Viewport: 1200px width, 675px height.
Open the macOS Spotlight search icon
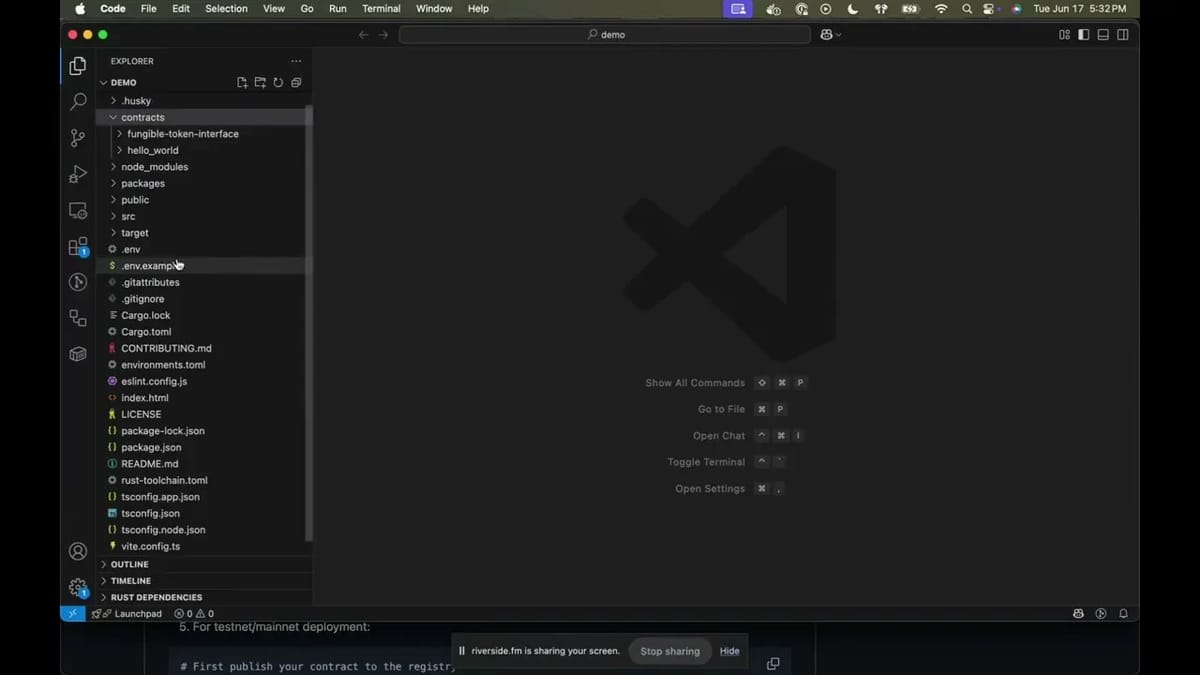pyautogui.click(x=966, y=9)
